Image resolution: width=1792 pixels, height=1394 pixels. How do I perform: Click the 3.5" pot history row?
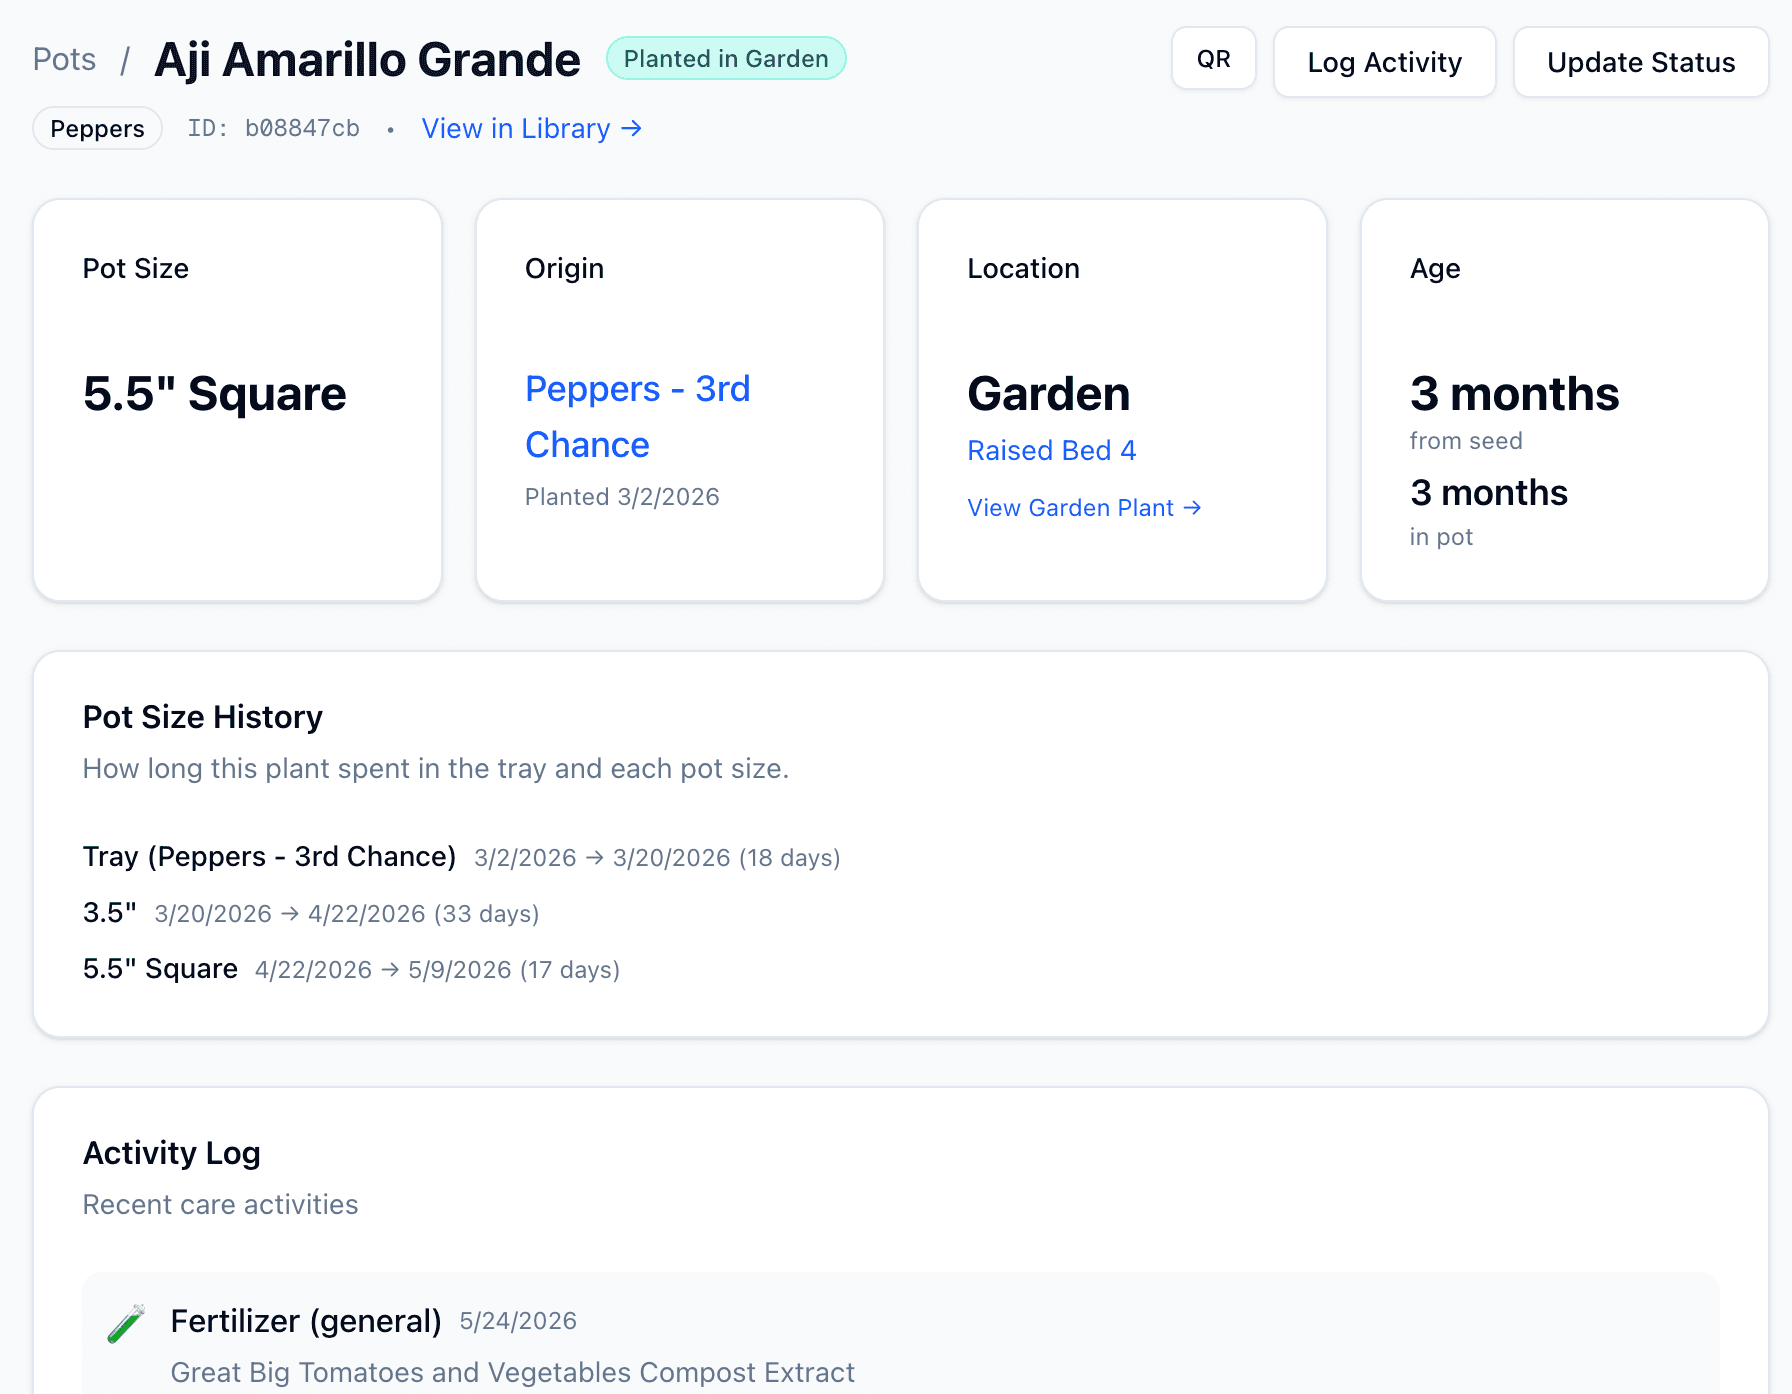pos(311,913)
